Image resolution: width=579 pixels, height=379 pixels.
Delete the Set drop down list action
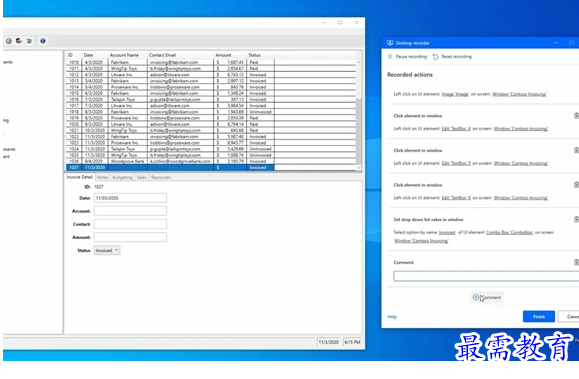(x=576, y=219)
